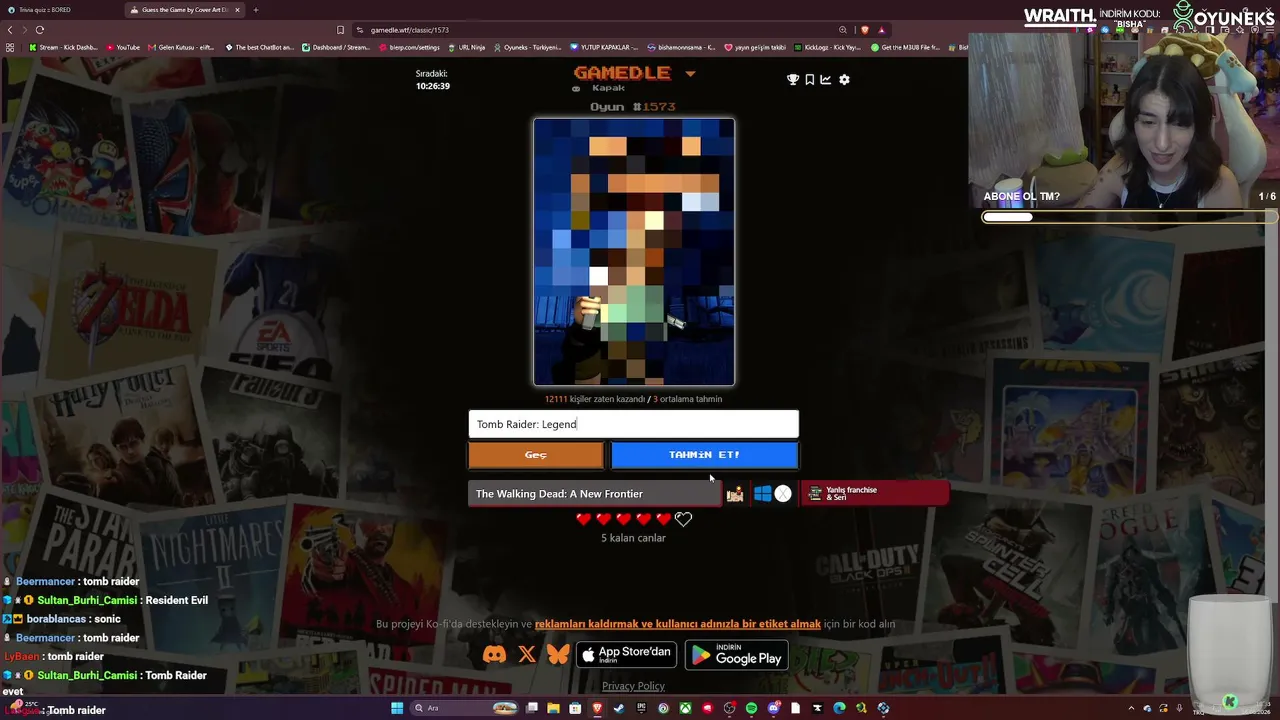Click the Windows platform icon on guess row
This screenshot has height=720, width=1280.
pos(763,494)
